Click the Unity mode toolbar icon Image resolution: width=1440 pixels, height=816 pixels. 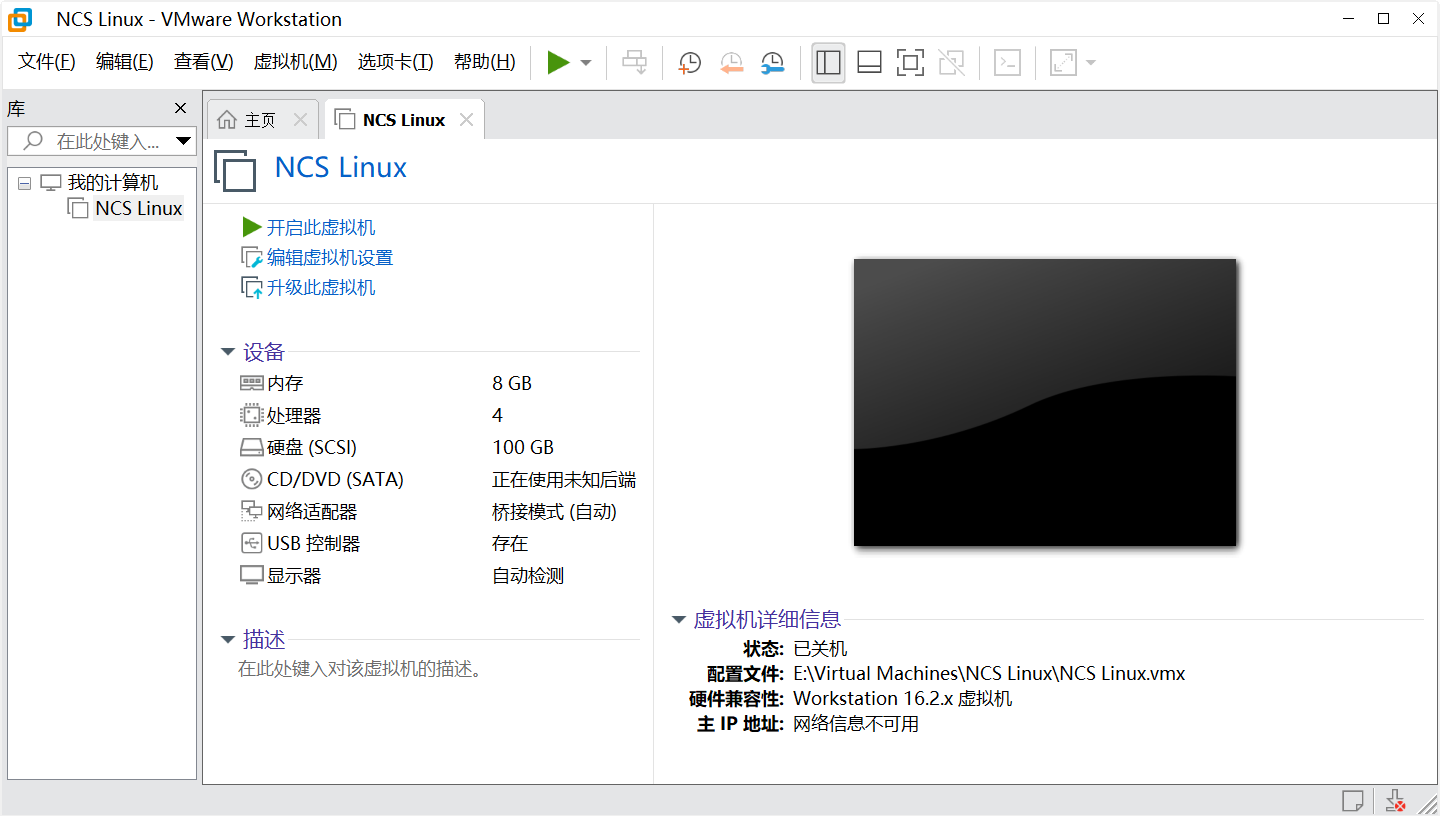click(952, 63)
